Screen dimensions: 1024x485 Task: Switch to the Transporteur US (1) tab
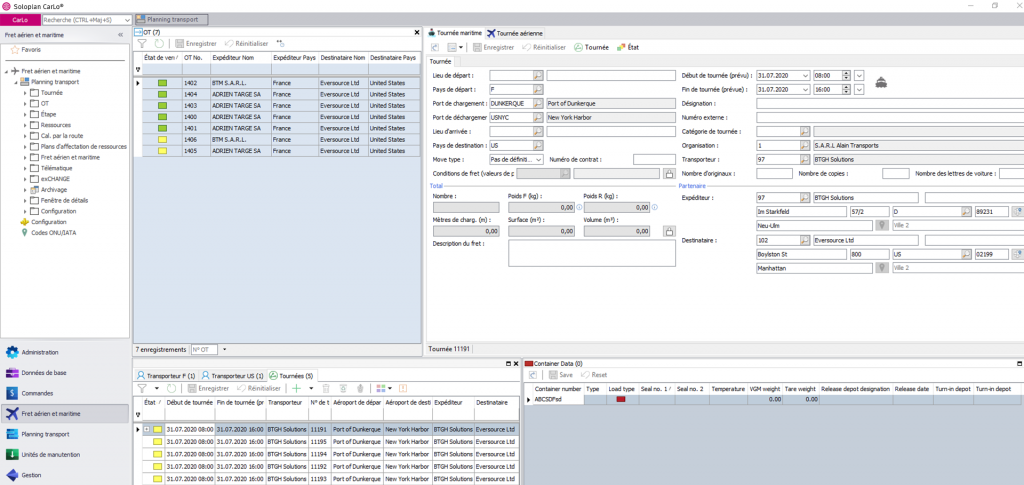232,376
